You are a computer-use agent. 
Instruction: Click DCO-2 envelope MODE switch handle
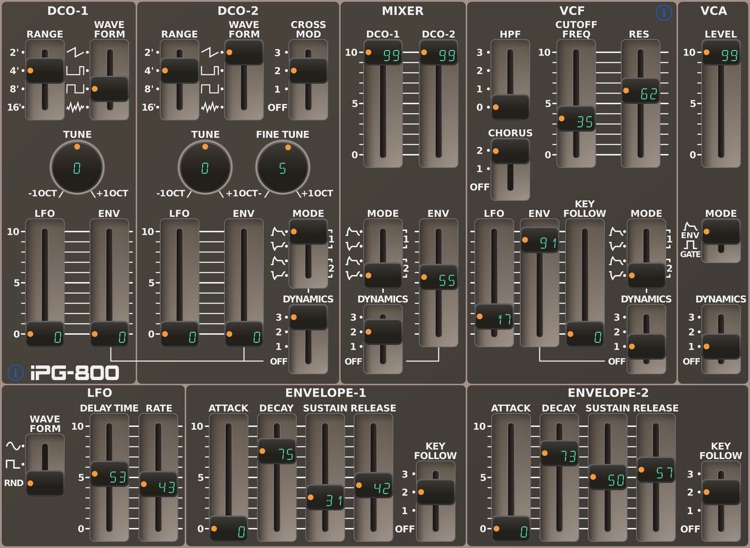point(309,232)
